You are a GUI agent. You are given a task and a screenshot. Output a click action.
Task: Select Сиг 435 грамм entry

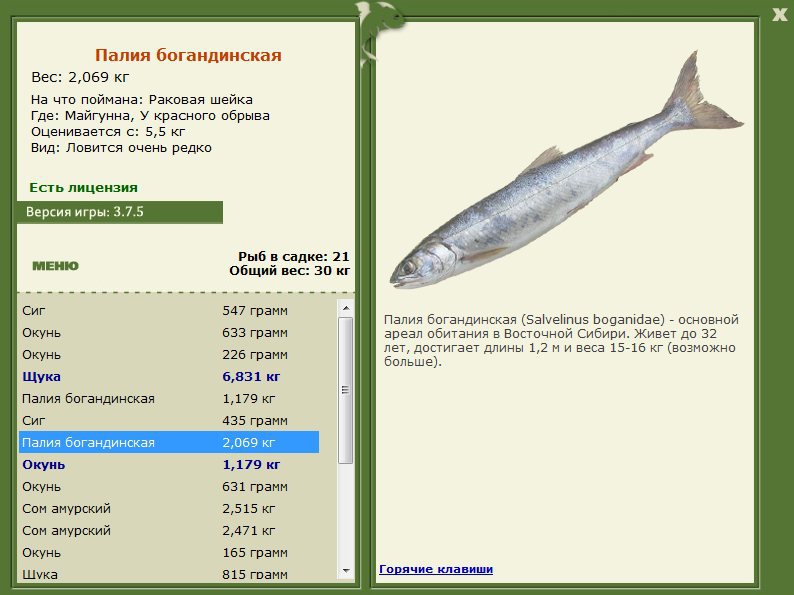pyautogui.click(x=169, y=420)
